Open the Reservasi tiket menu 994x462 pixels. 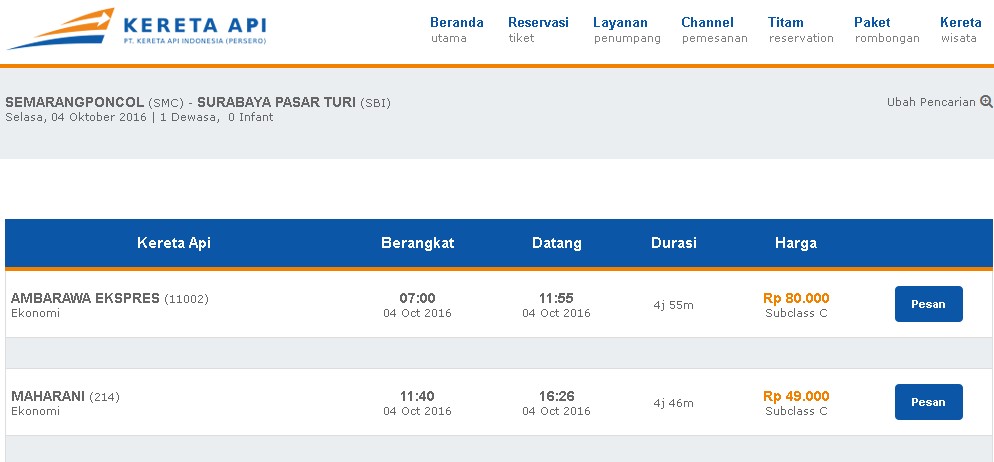click(x=538, y=30)
